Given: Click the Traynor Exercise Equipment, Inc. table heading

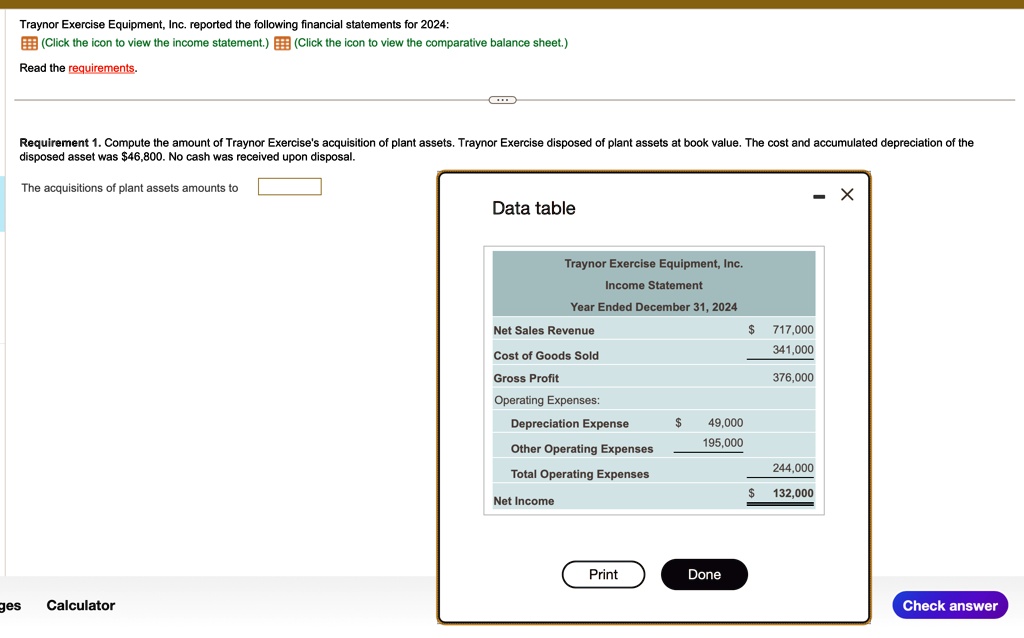Looking at the screenshot, I should [654, 264].
